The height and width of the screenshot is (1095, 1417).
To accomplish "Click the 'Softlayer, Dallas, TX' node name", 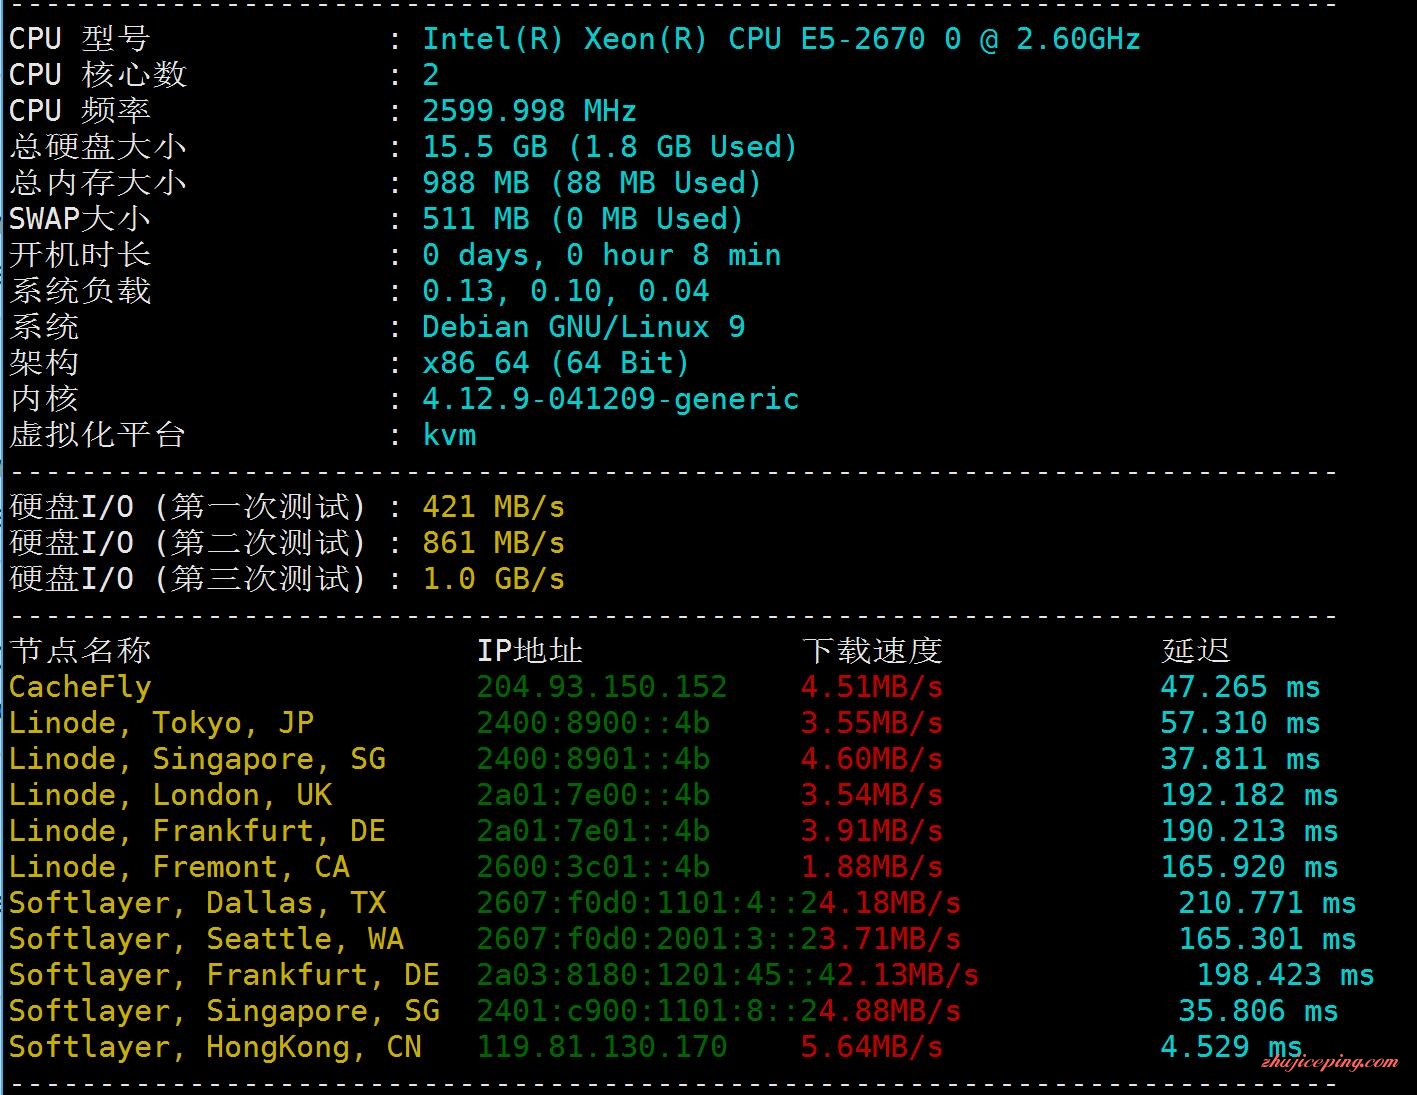I will point(197,903).
